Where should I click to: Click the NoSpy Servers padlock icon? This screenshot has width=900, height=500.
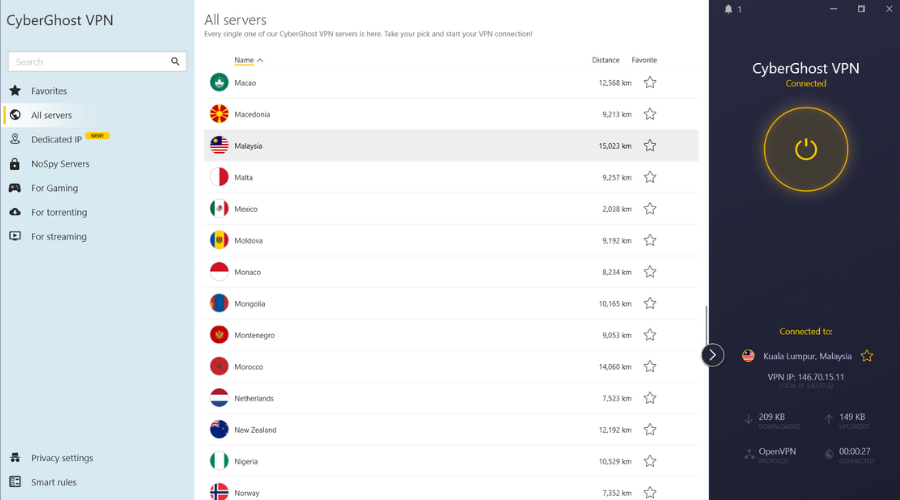point(15,164)
